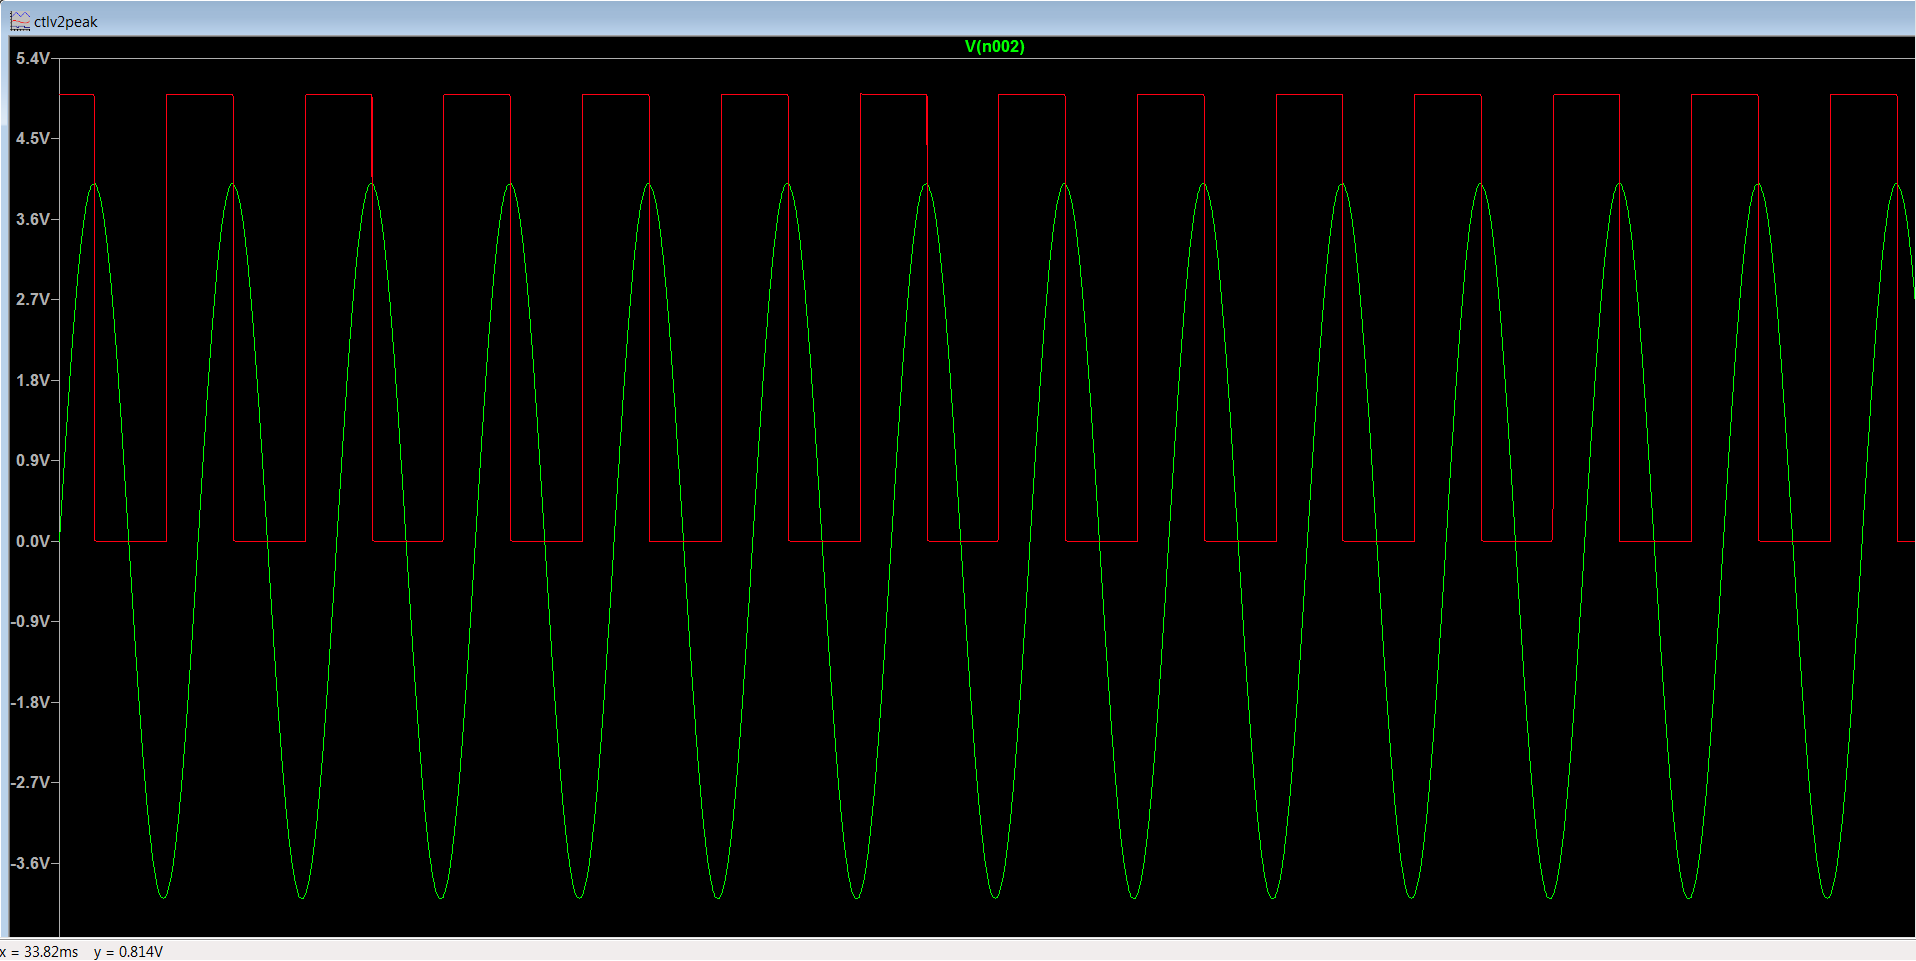Click the 1.8V axis label
Viewport: 1916px width, 961px height.
32,380
